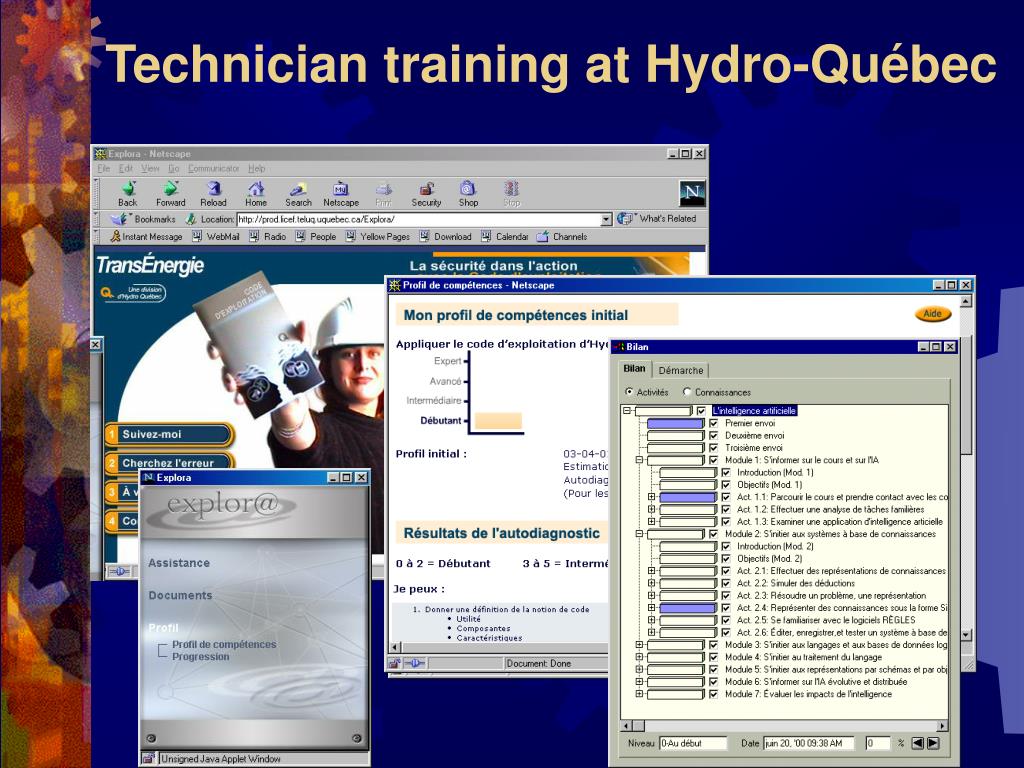The width and height of the screenshot is (1024, 768).
Task: Open Assistance in Explora window
Action: [x=179, y=563]
